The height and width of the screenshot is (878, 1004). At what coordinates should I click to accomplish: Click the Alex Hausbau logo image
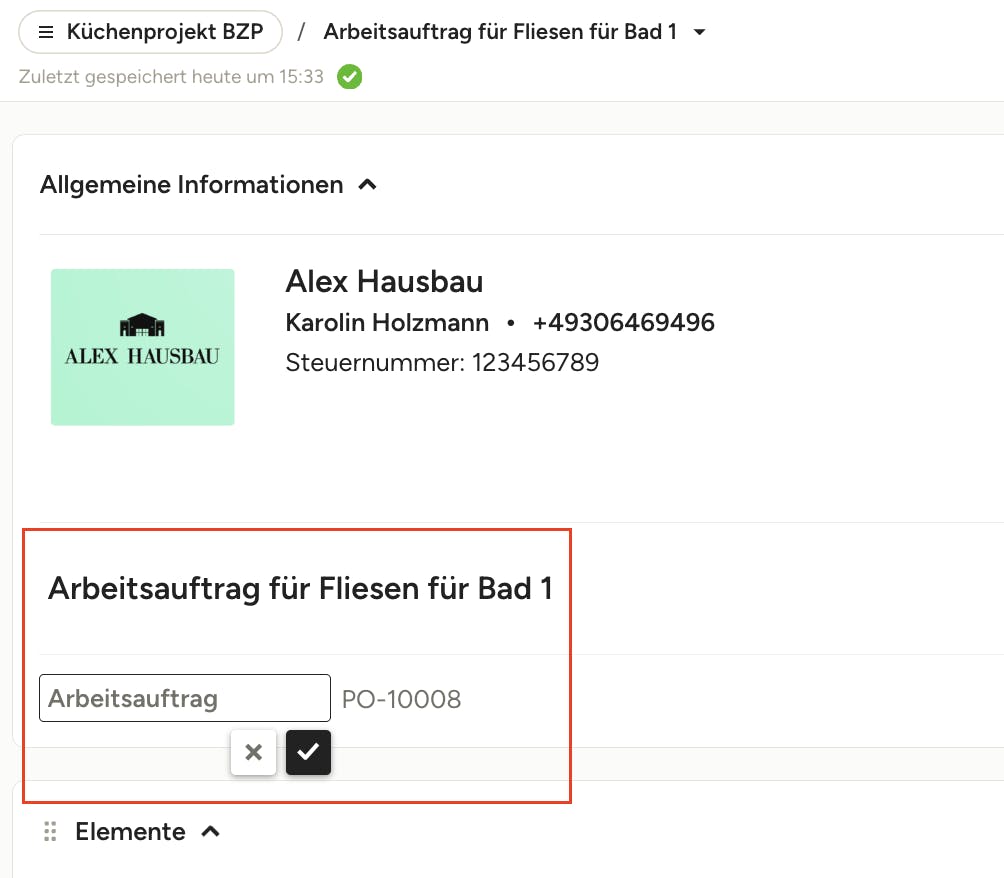coord(143,347)
